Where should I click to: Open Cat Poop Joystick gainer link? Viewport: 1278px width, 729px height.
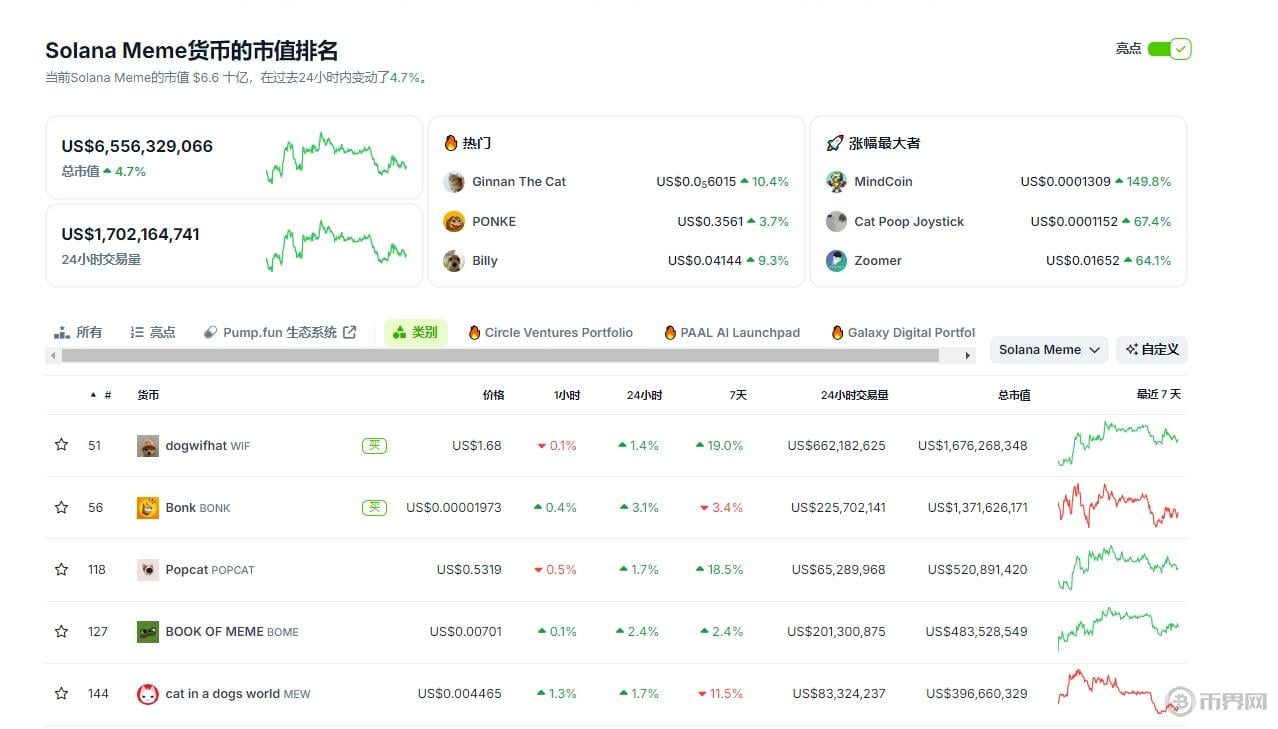tap(909, 221)
